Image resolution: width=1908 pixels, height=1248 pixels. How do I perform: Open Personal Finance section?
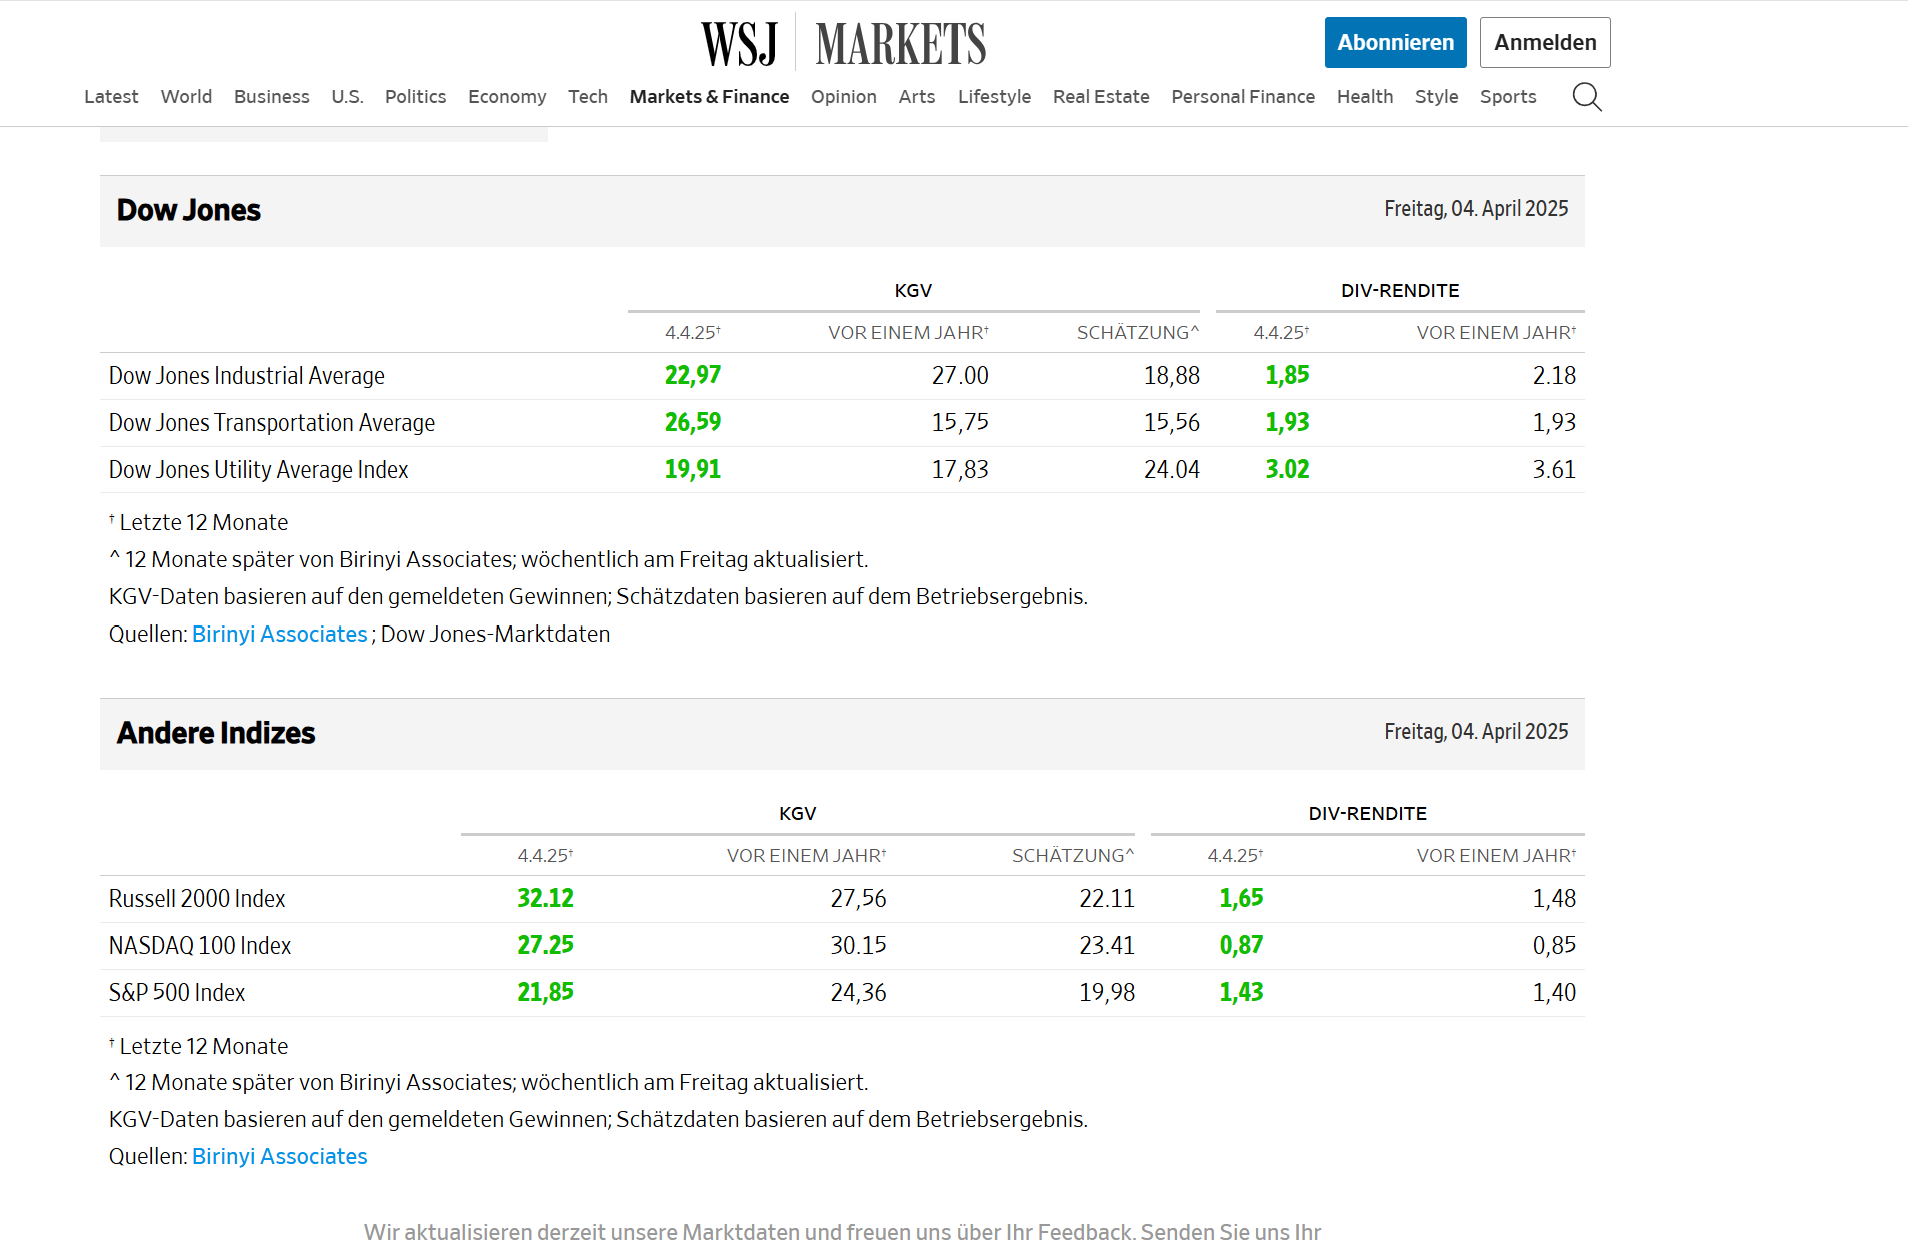1243,97
